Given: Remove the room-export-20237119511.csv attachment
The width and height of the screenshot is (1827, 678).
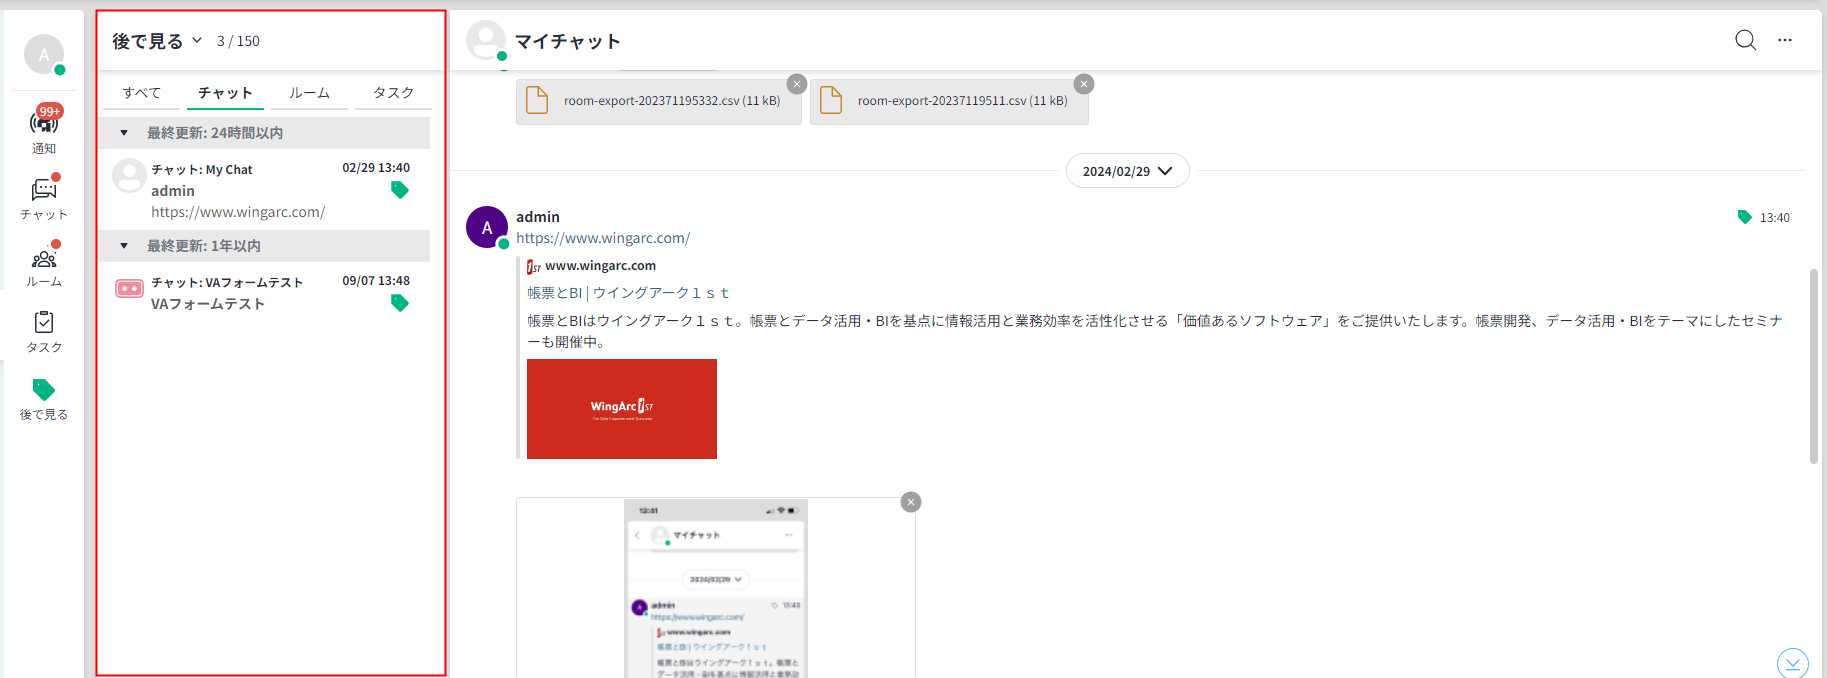Looking at the screenshot, I should click(x=1084, y=84).
